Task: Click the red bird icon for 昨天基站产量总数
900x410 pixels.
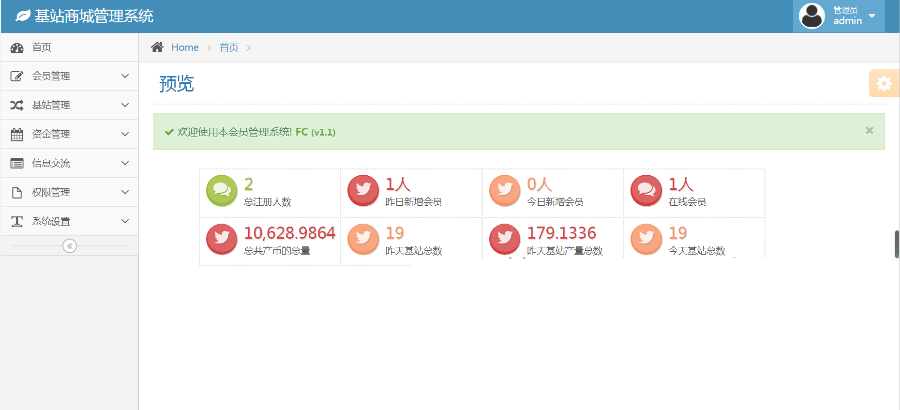Action: click(x=505, y=239)
